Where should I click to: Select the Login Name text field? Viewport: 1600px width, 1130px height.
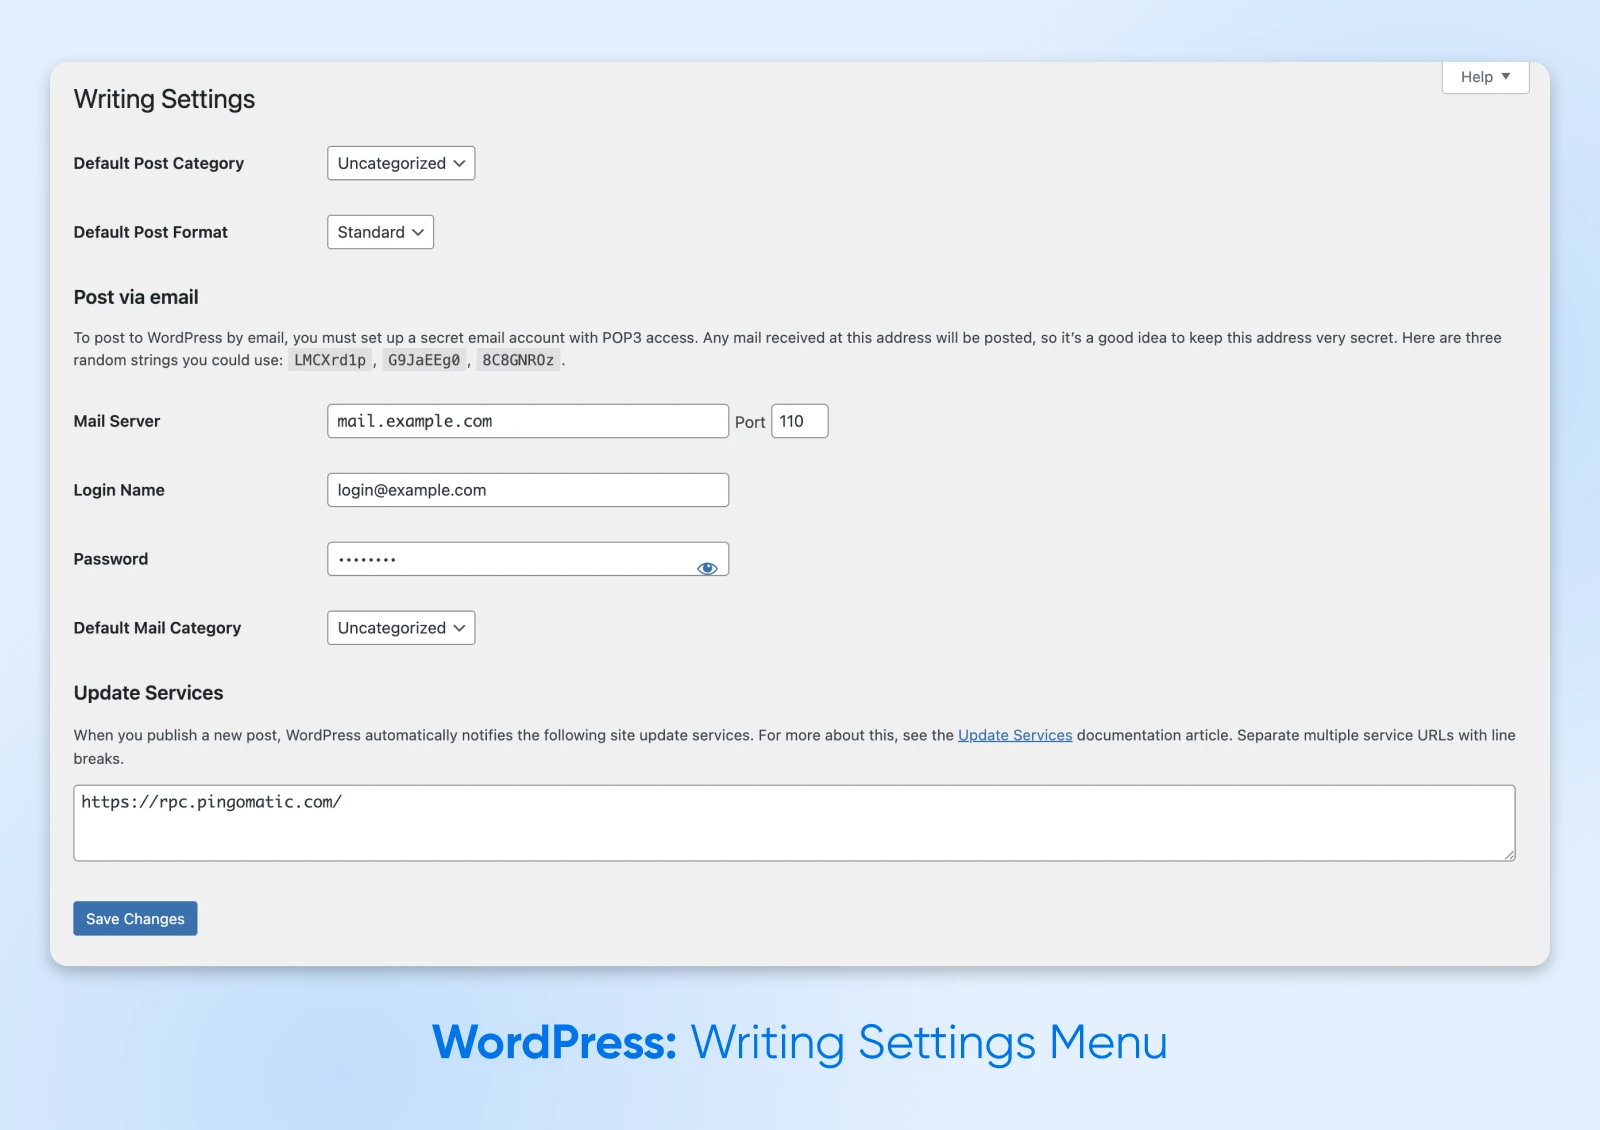coord(527,490)
